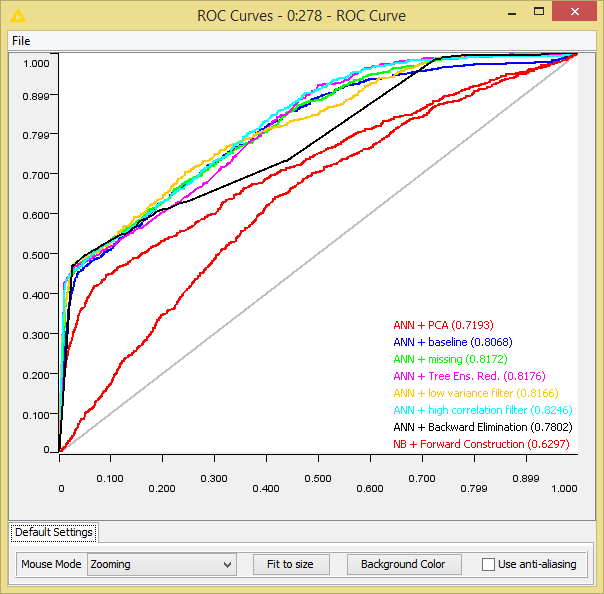Click ANN + high correlation filter legend entry
The image size is (604, 594).
(483, 410)
